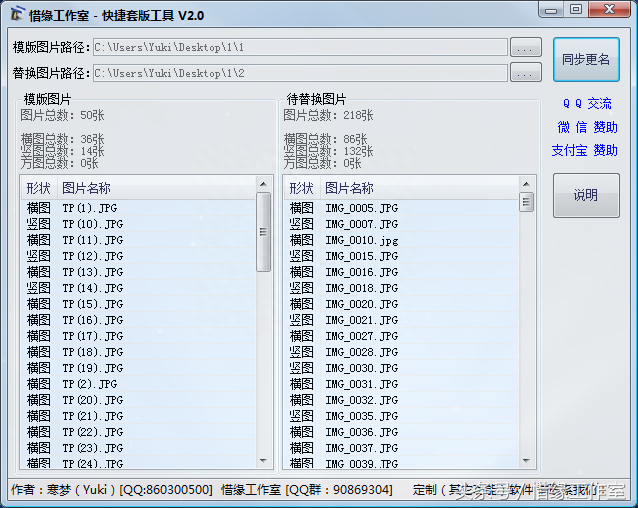The height and width of the screenshot is (508, 638).
Task: Select row IMG_0005.JPG
Action: 401,208
